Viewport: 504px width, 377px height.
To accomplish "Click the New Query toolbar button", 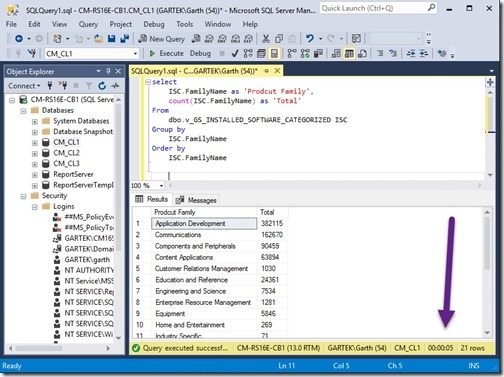I will click(162, 39).
